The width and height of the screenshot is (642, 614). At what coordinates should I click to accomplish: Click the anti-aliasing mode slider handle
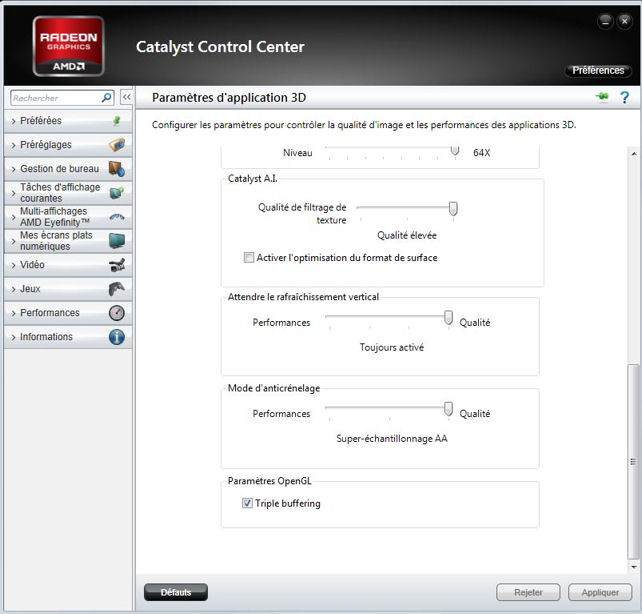pyautogui.click(x=448, y=409)
